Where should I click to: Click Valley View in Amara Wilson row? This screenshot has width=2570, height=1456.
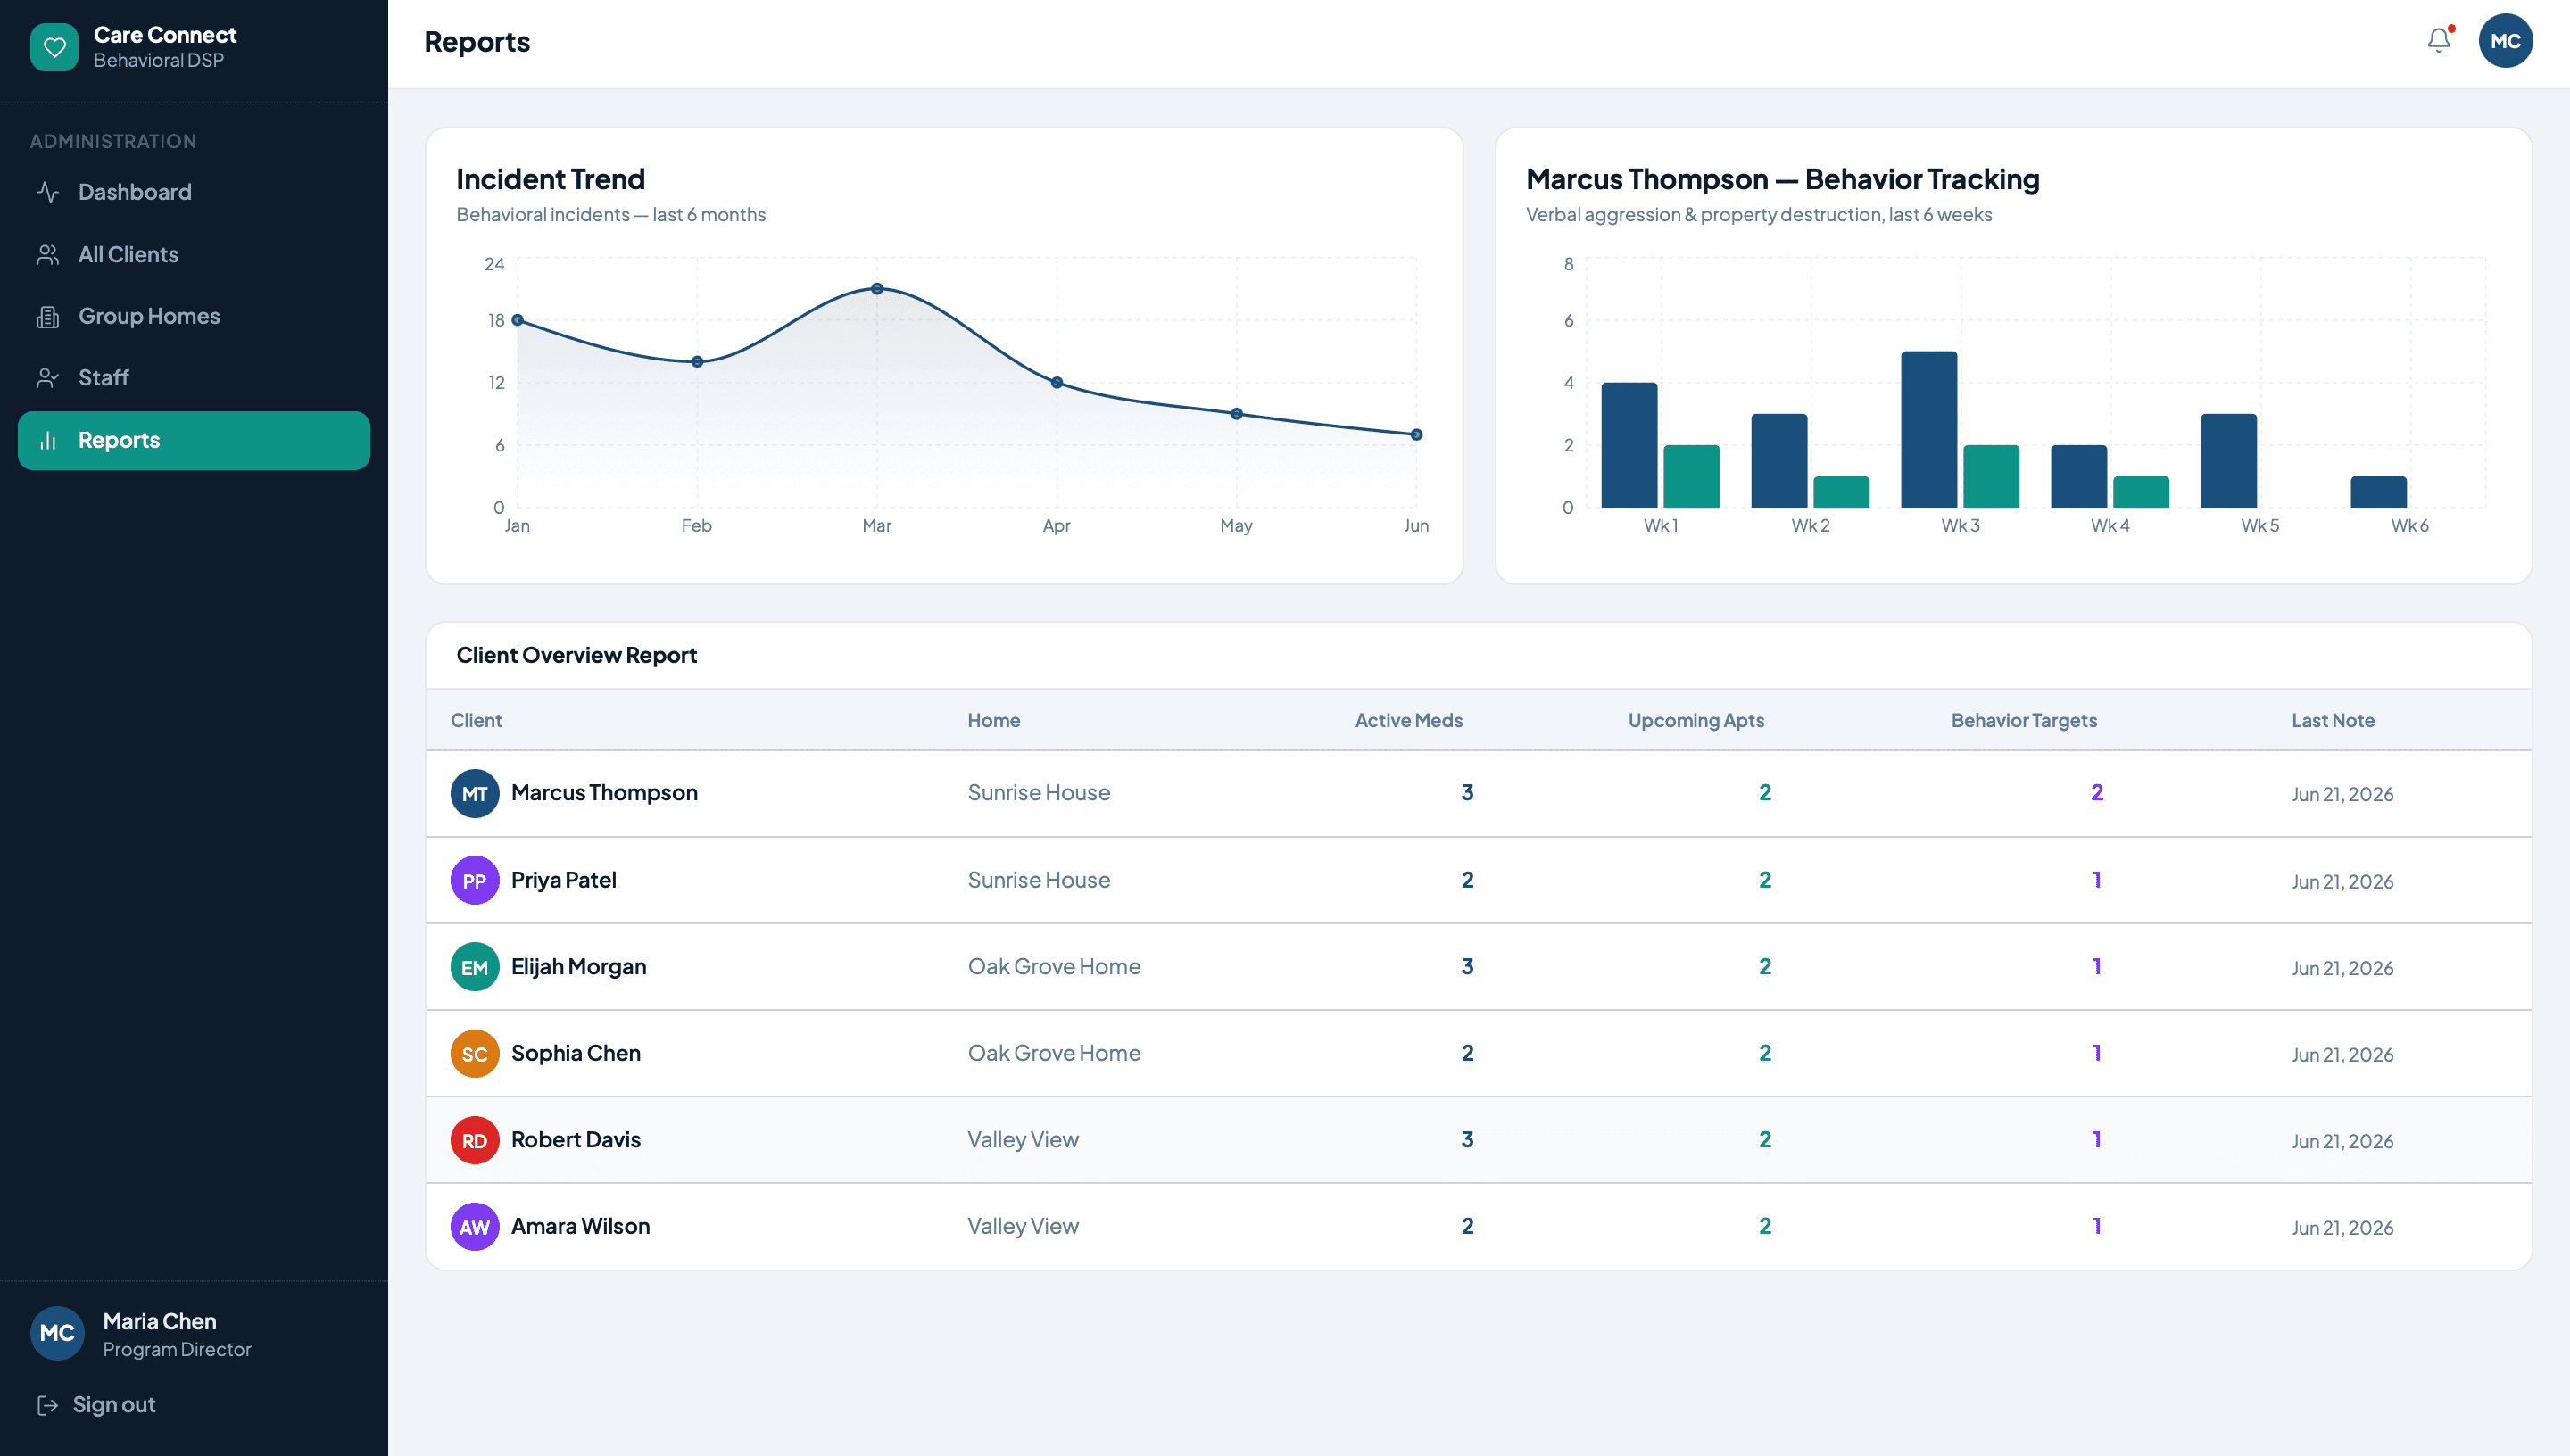[1022, 1227]
